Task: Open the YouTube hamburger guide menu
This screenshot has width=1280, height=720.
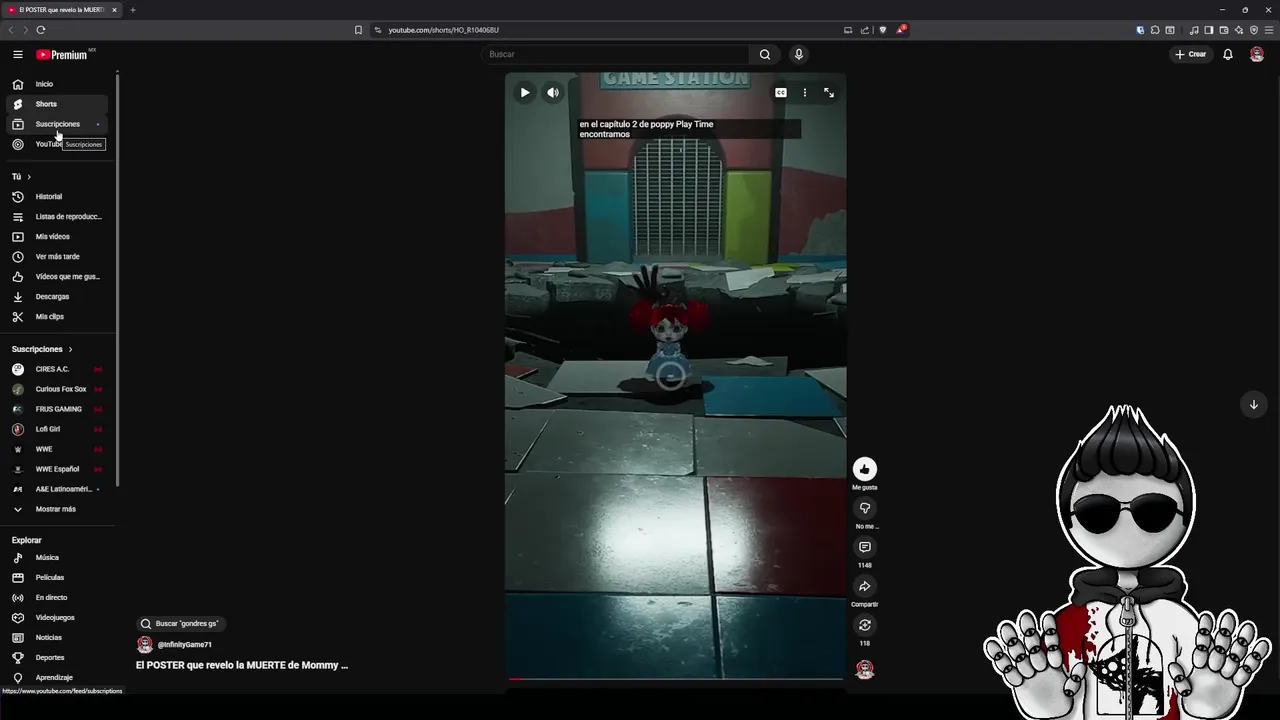Action: (17, 54)
